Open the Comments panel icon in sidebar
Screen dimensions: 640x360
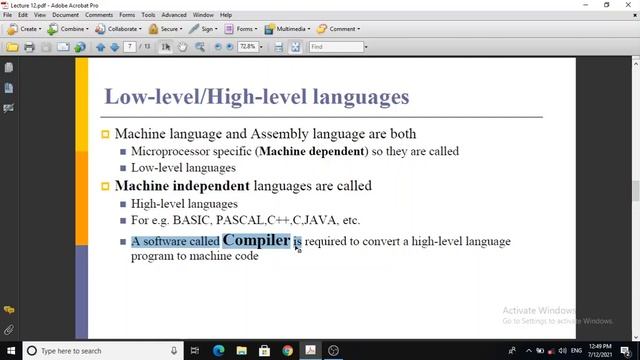(9, 310)
